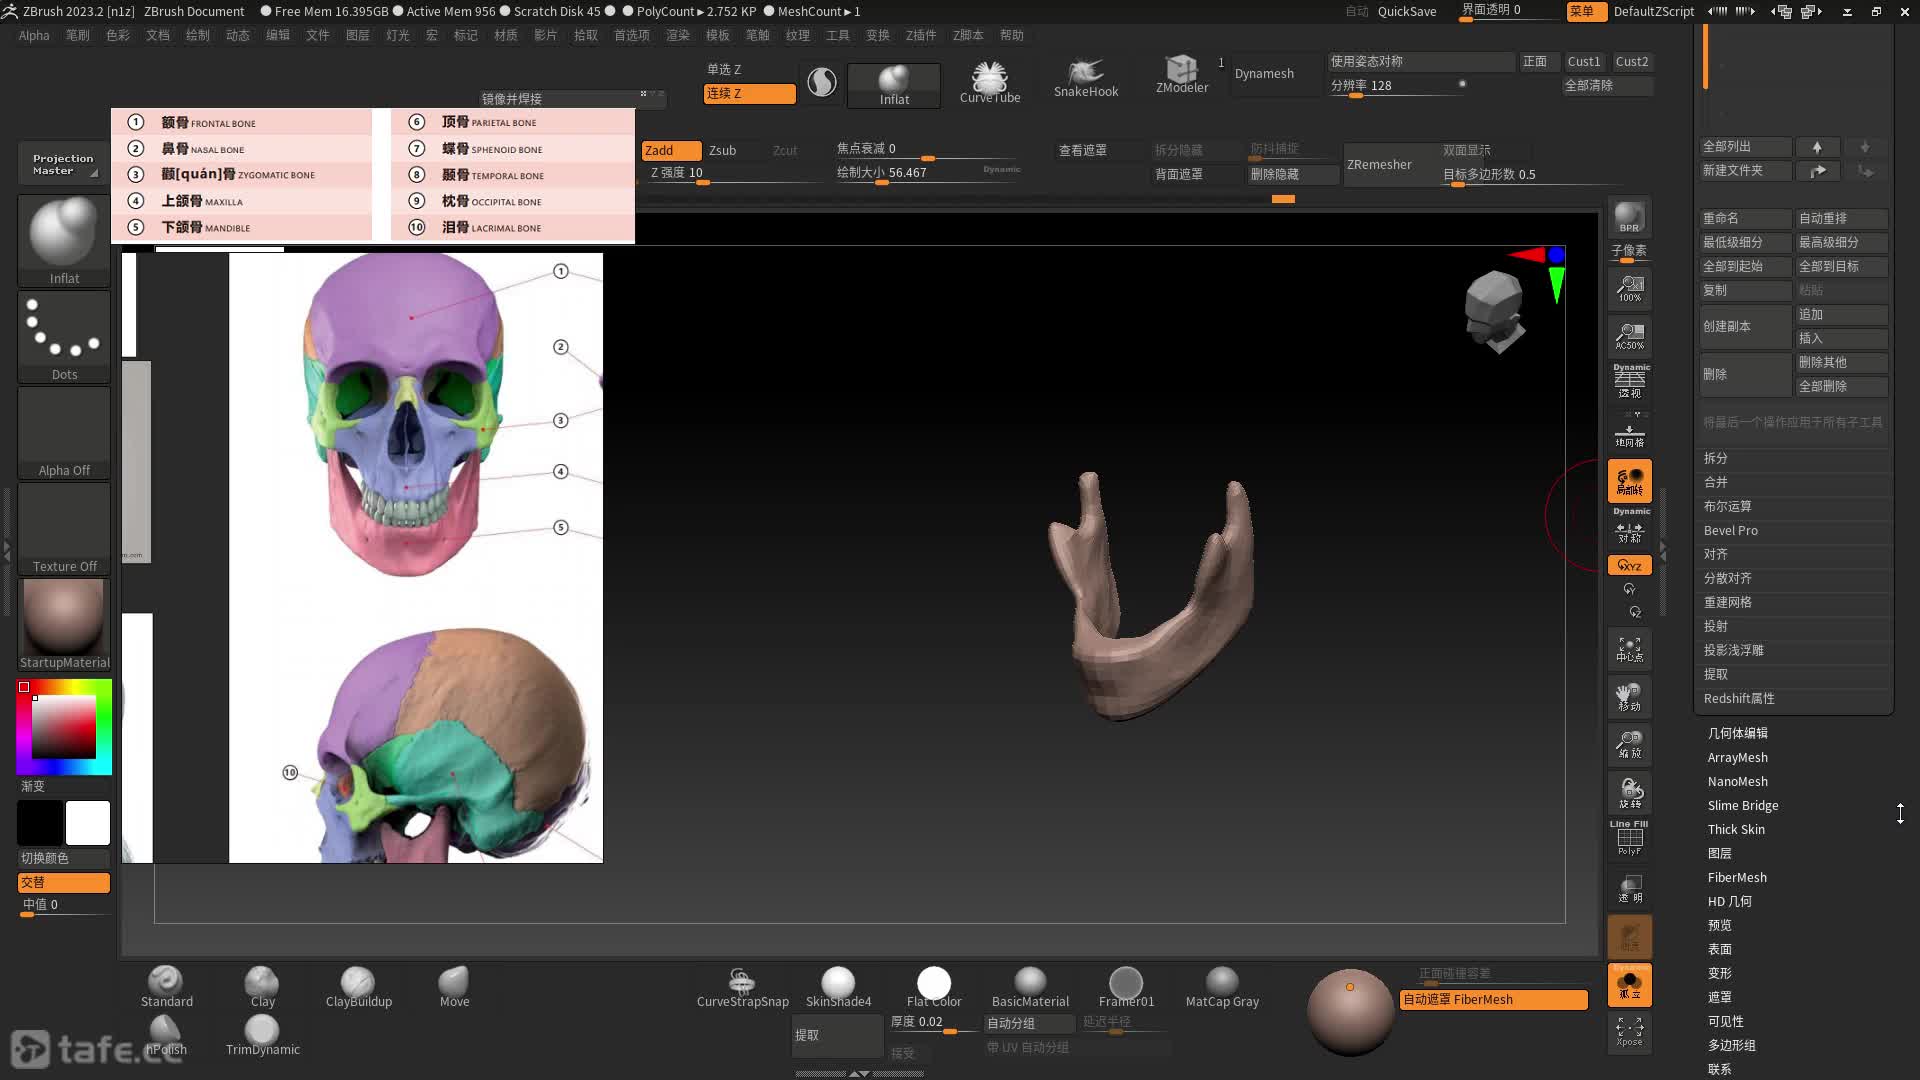
Task: Select the rotate (旋转) navigation icon
Action: 1629,793
